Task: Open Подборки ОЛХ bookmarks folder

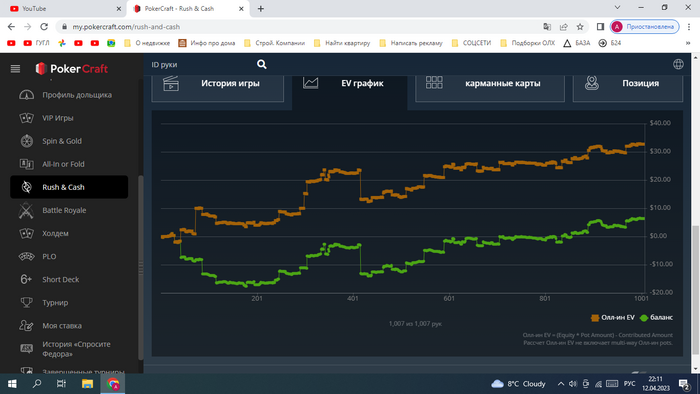Action: click(527, 43)
